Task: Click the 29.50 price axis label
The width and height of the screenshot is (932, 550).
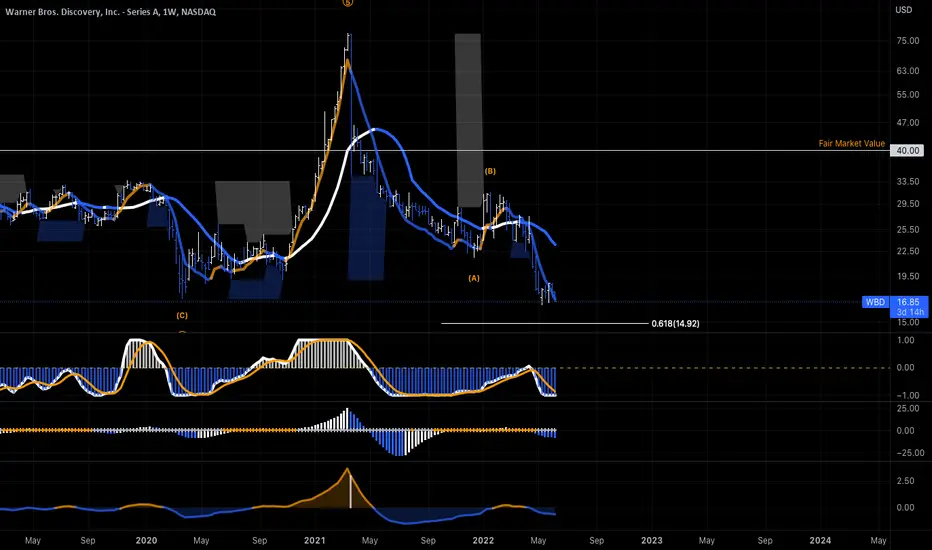Action: [x=908, y=203]
